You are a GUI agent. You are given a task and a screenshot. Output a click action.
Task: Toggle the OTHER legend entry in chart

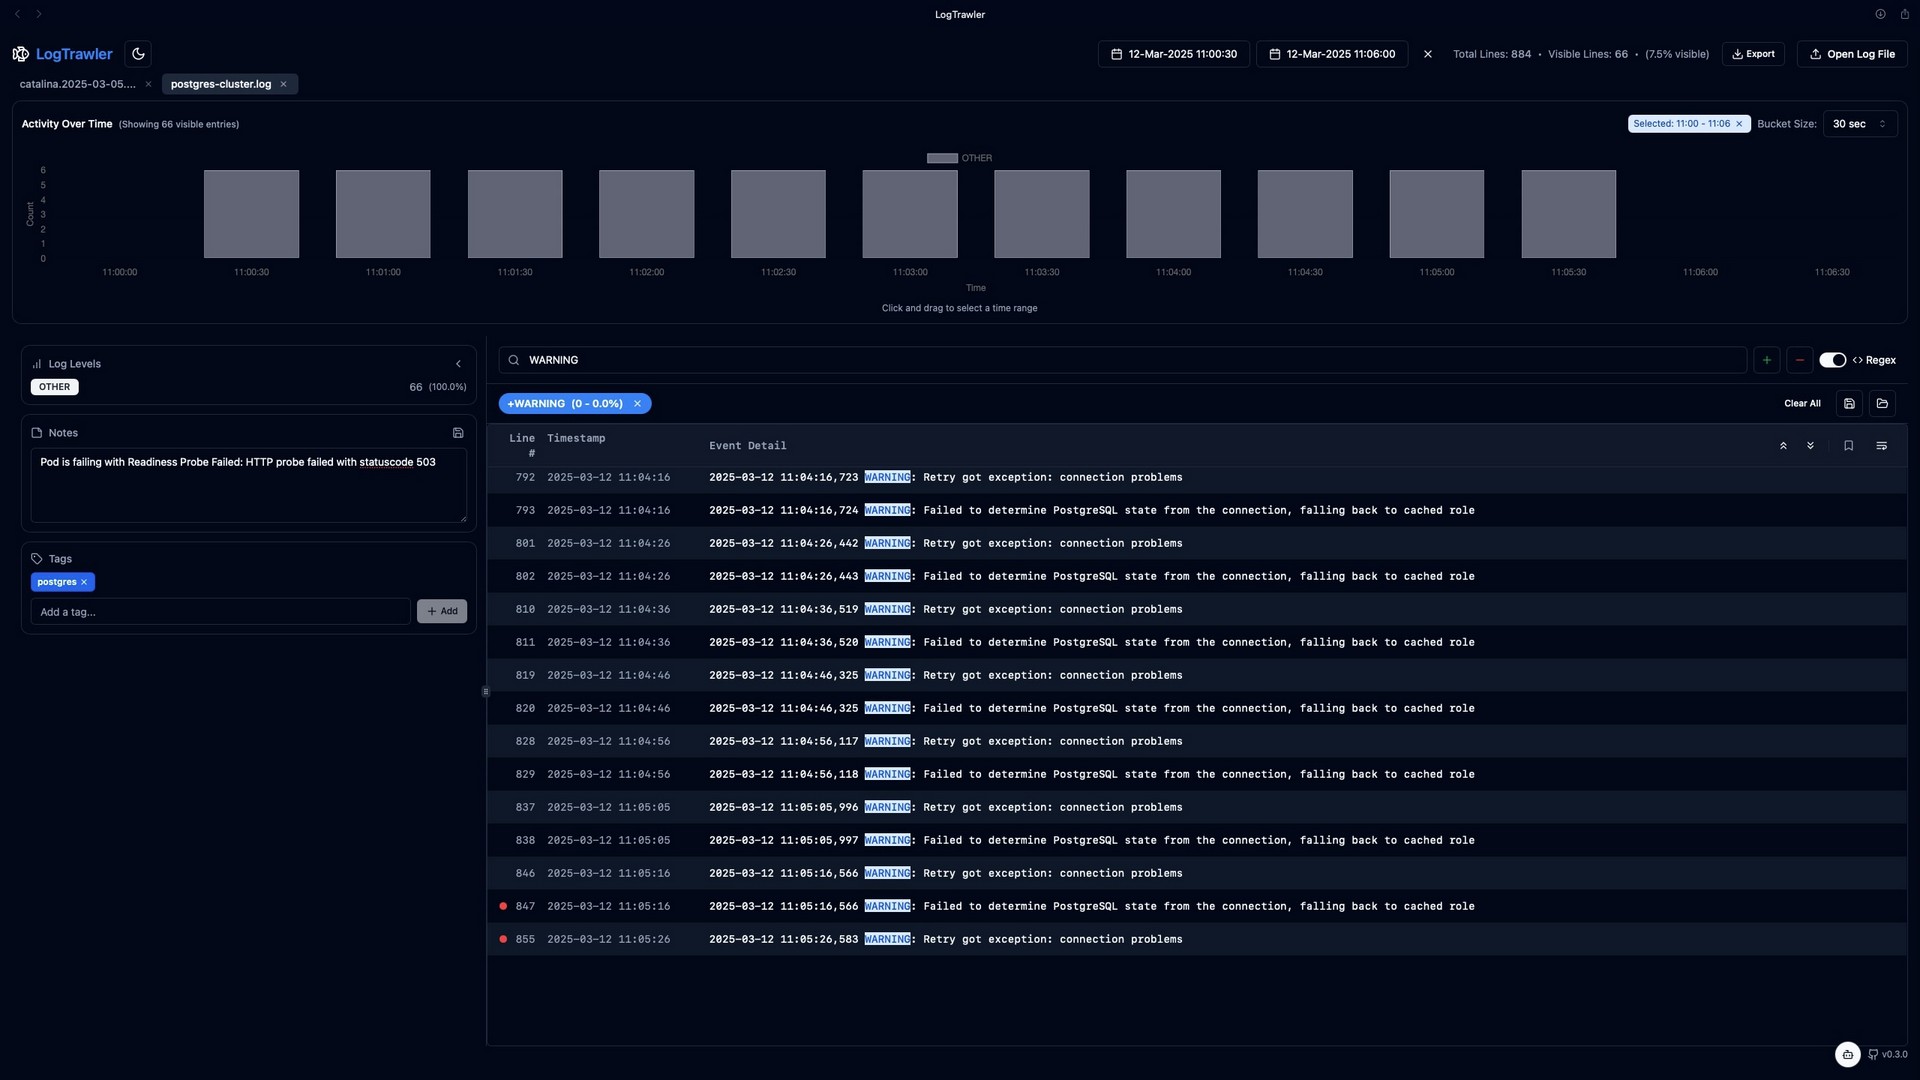[x=959, y=158]
